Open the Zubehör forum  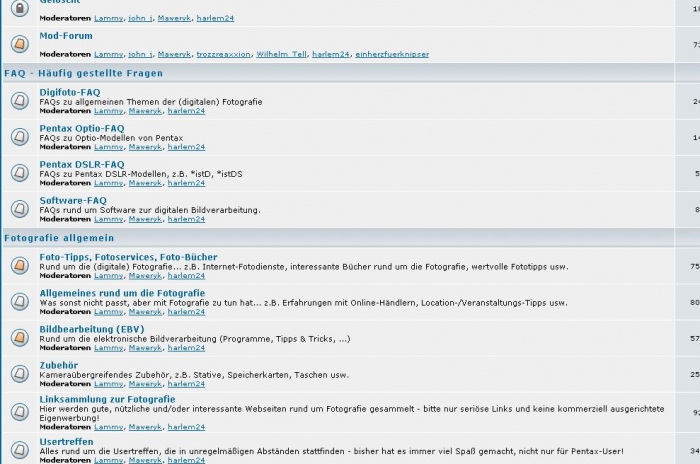point(58,365)
